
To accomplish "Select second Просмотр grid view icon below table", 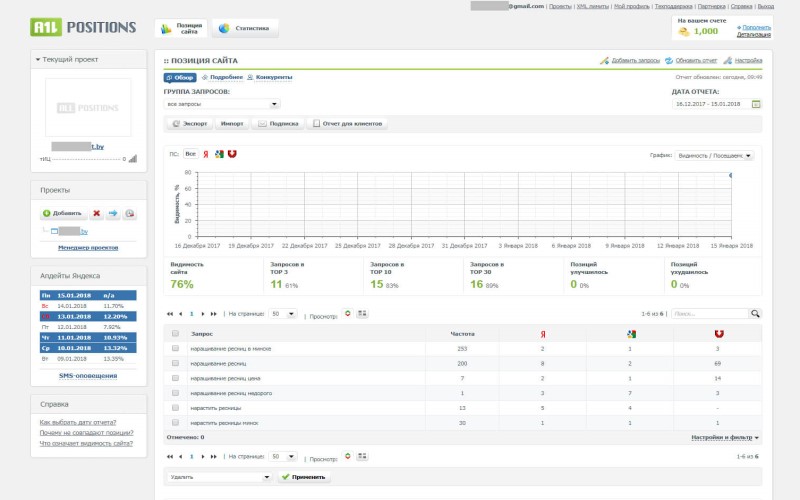I will click(x=362, y=456).
